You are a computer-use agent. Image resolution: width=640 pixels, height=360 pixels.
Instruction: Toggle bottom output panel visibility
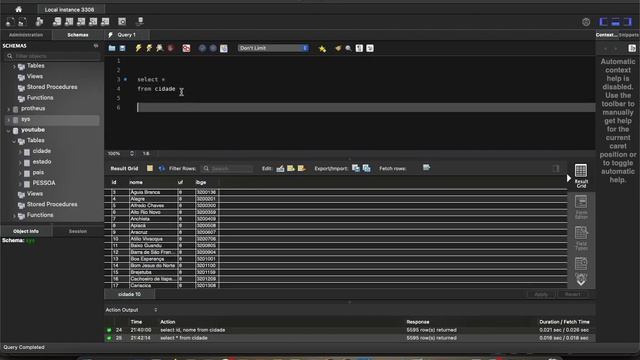(616, 22)
